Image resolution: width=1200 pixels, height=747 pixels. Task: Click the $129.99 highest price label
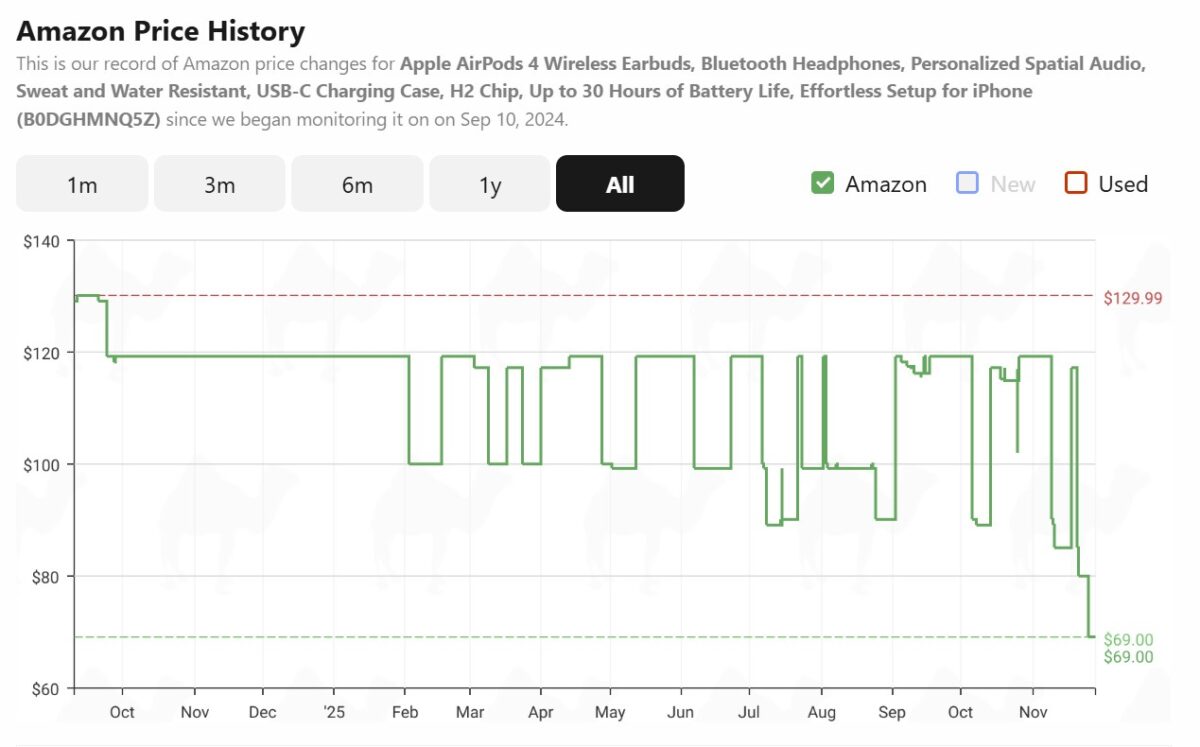[x=1132, y=298]
